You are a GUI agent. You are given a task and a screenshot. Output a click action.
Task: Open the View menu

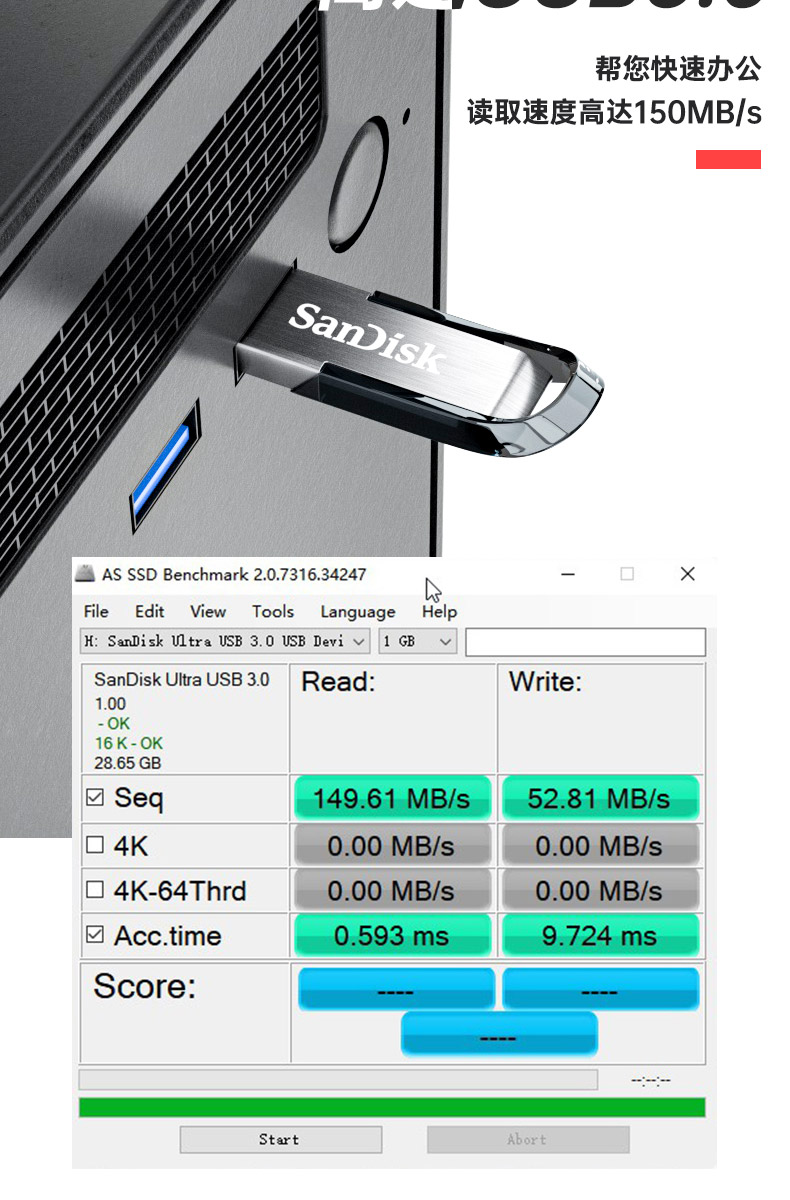pyautogui.click(x=208, y=611)
